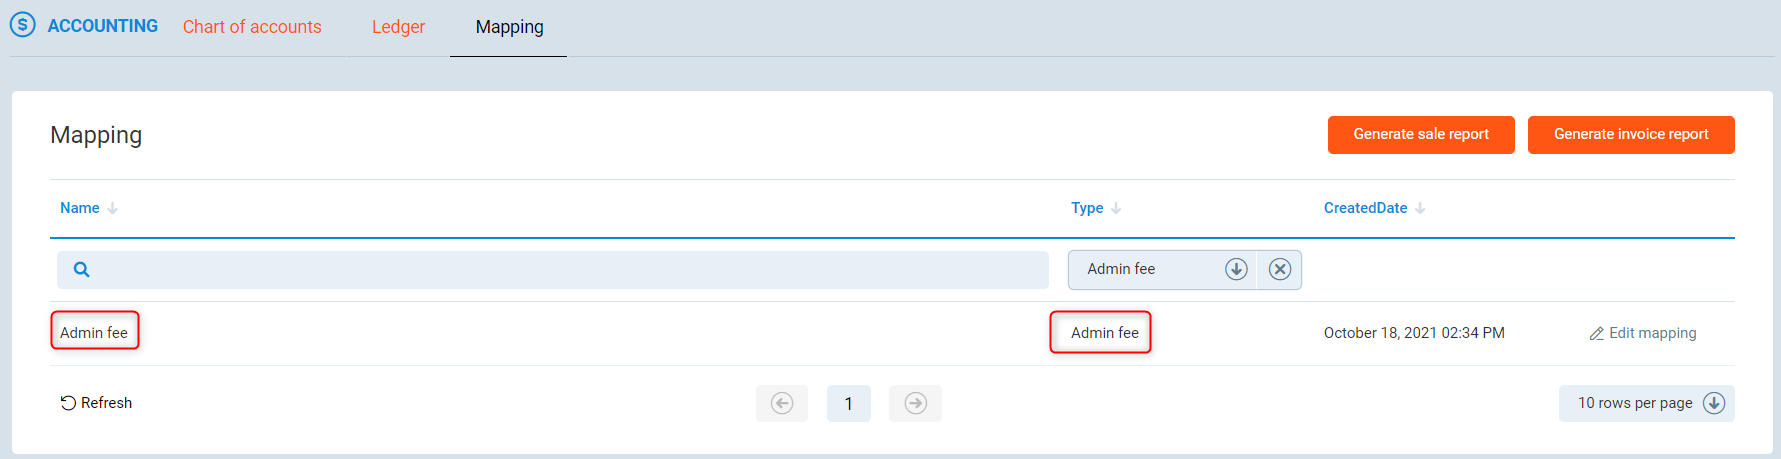Click the Type column sort arrow

[x=1116, y=208]
